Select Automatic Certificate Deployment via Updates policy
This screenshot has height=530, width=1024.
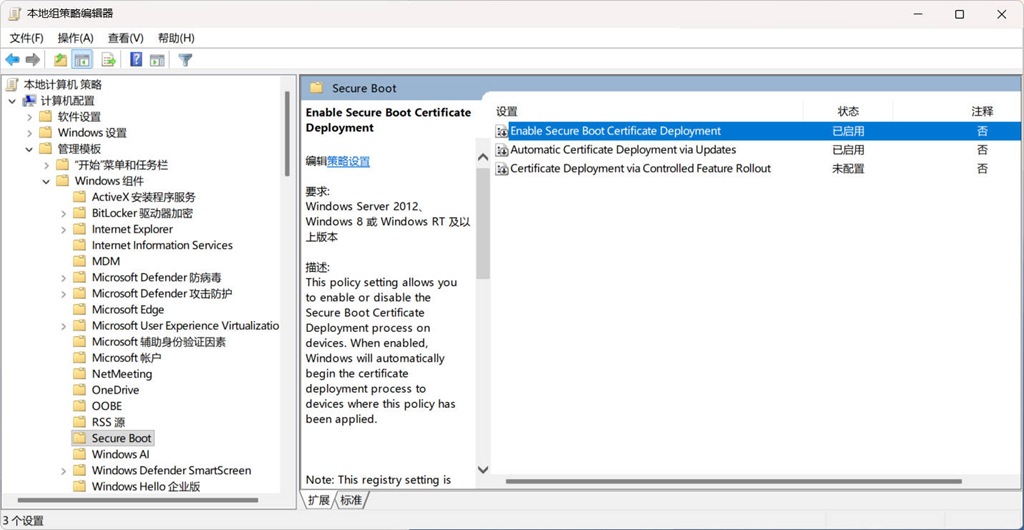point(622,150)
